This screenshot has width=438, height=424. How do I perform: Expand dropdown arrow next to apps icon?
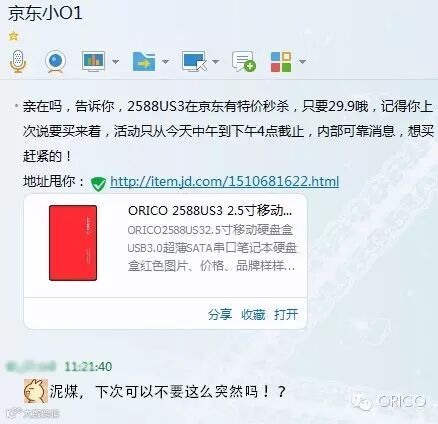click(x=302, y=62)
